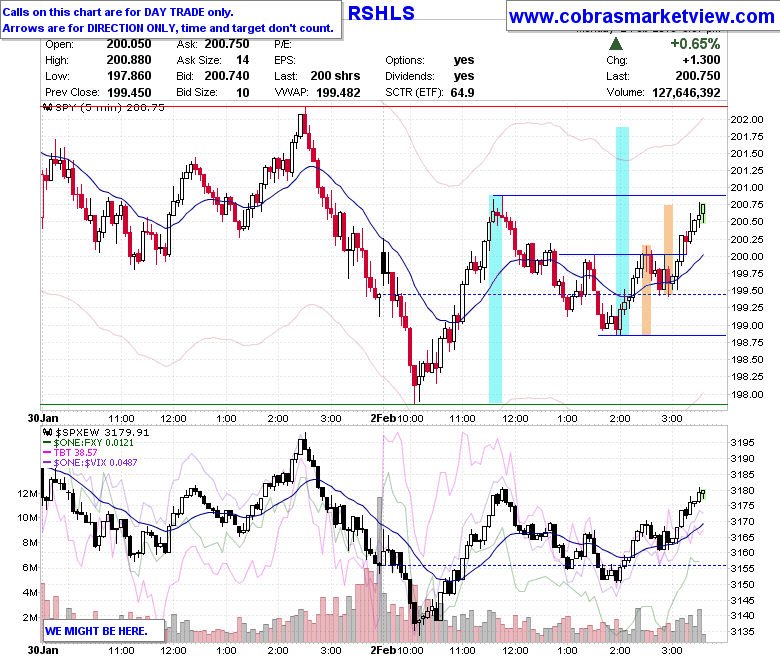Screen dimensions: 780x659
Task: Click the 202.00 price axis label
Action: pyautogui.click(x=747, y=119)
